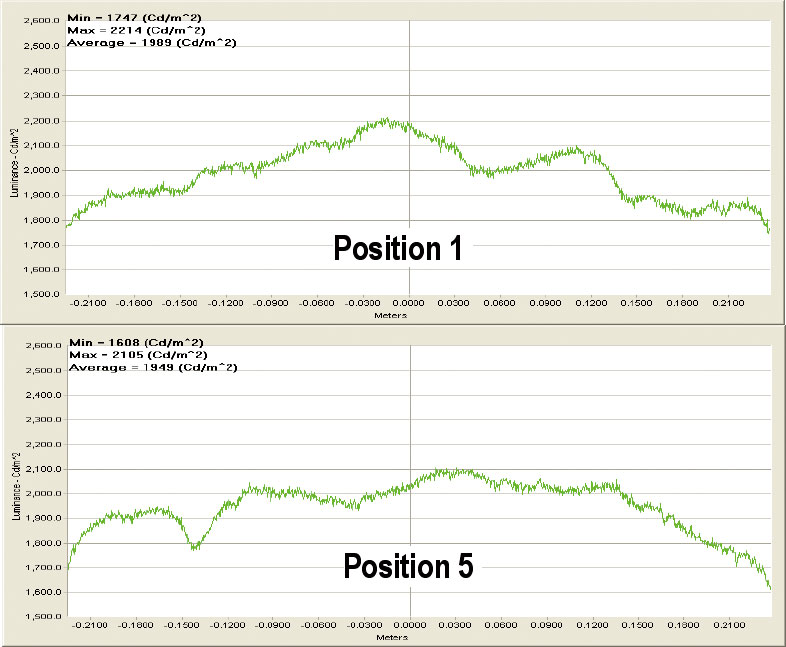
Task: Click the Meters axis title under Position 1 chart
Action: tap(410, 313)
